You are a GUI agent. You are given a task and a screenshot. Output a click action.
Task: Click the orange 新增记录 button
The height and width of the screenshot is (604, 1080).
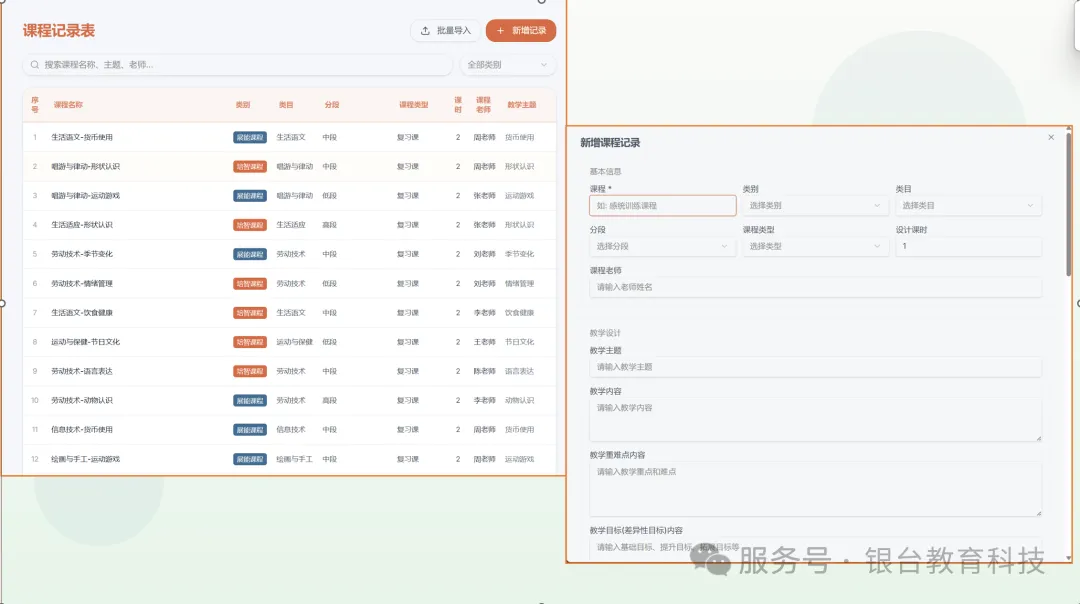pos(521,30)
